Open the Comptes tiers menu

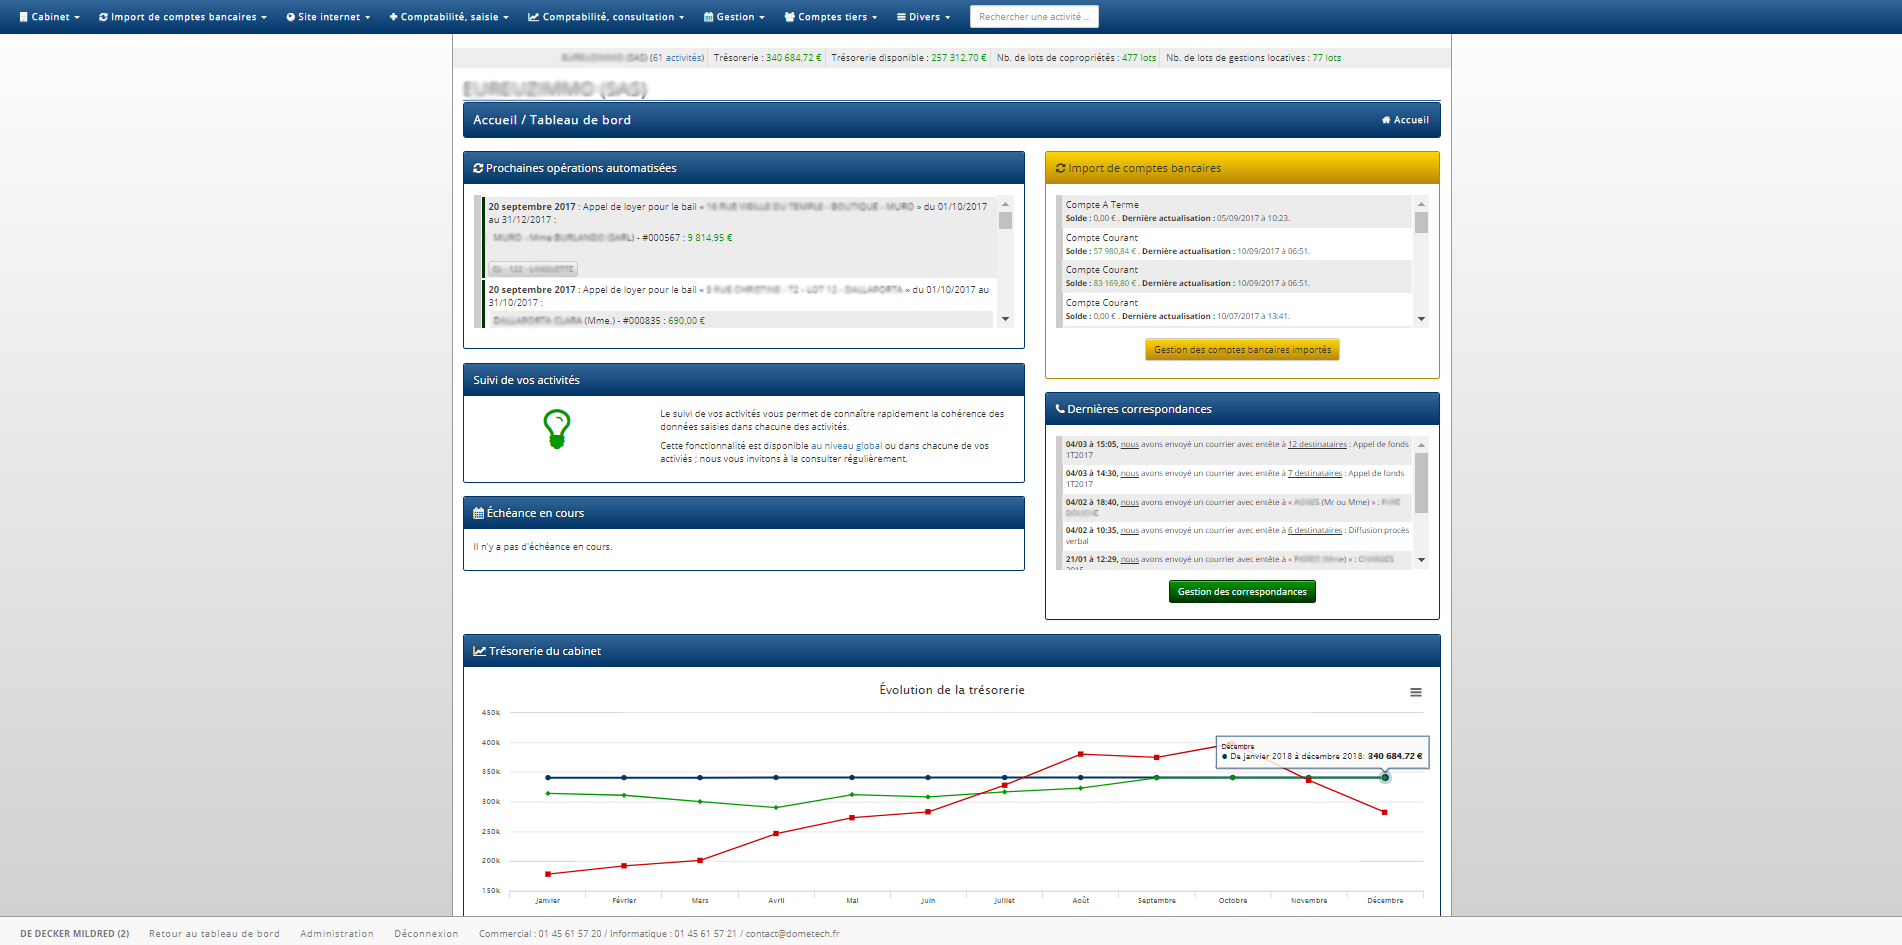pos(831,17)
